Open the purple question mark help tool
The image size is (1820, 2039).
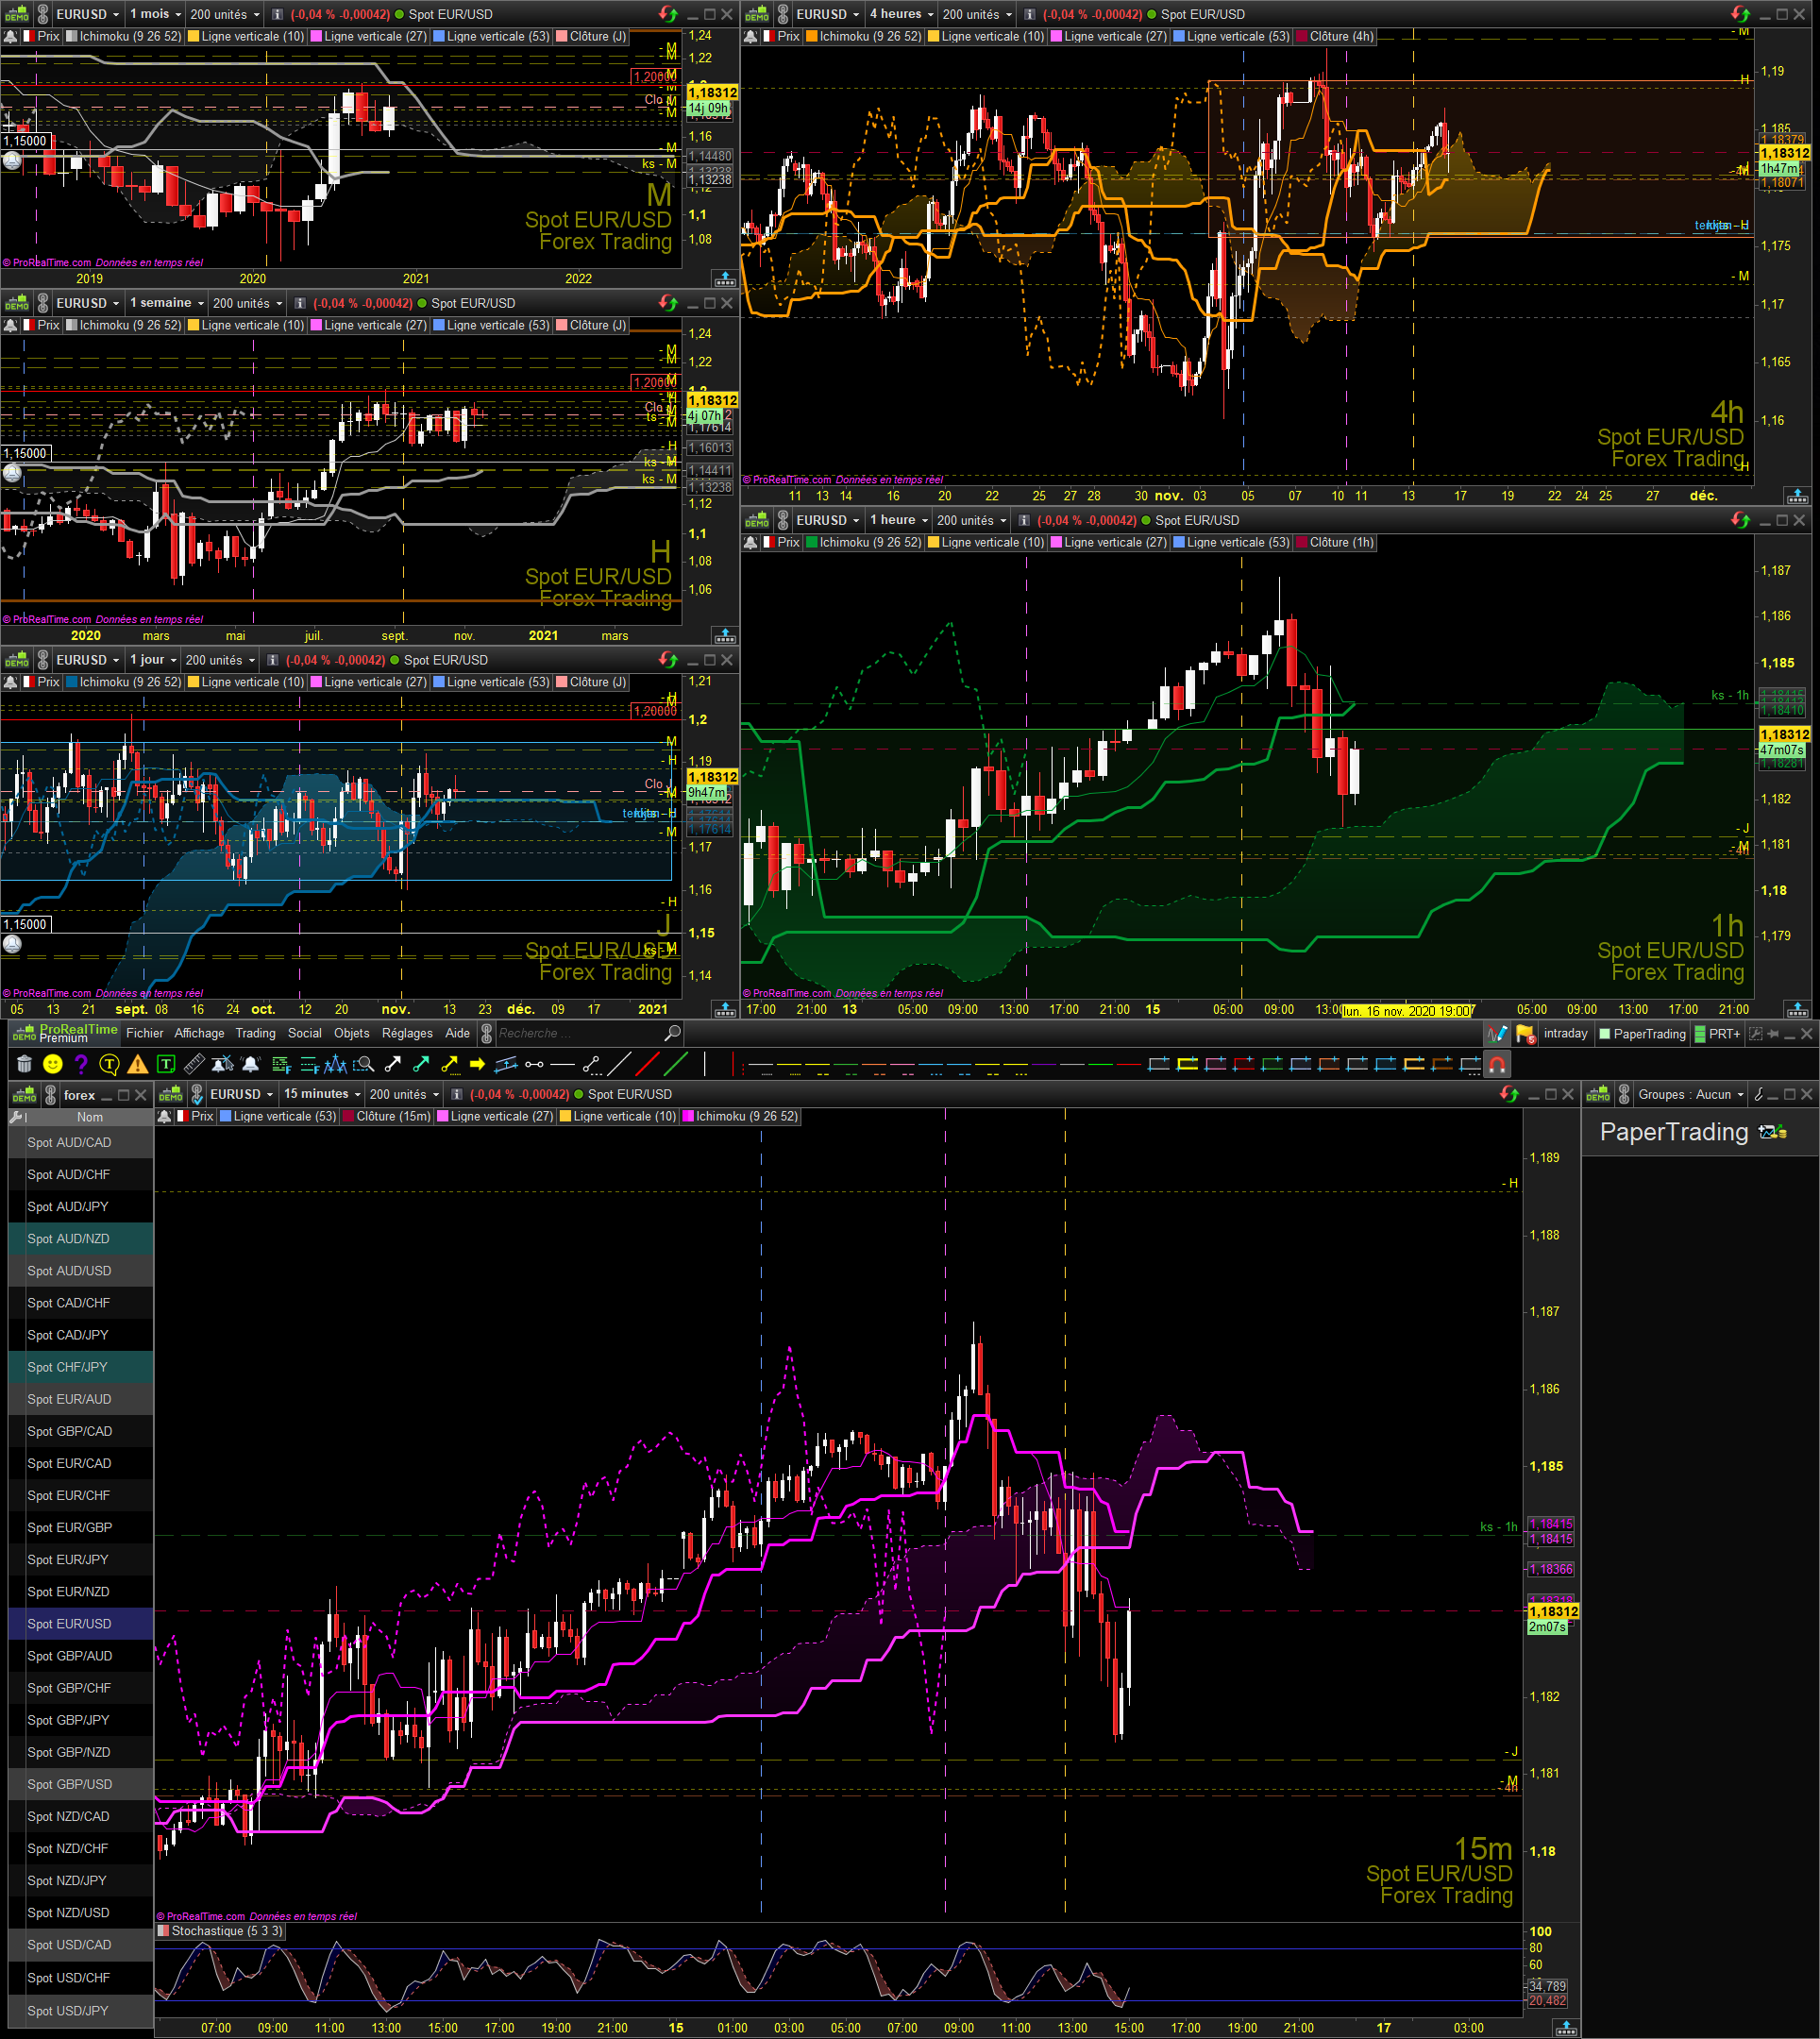[81, 1064]
